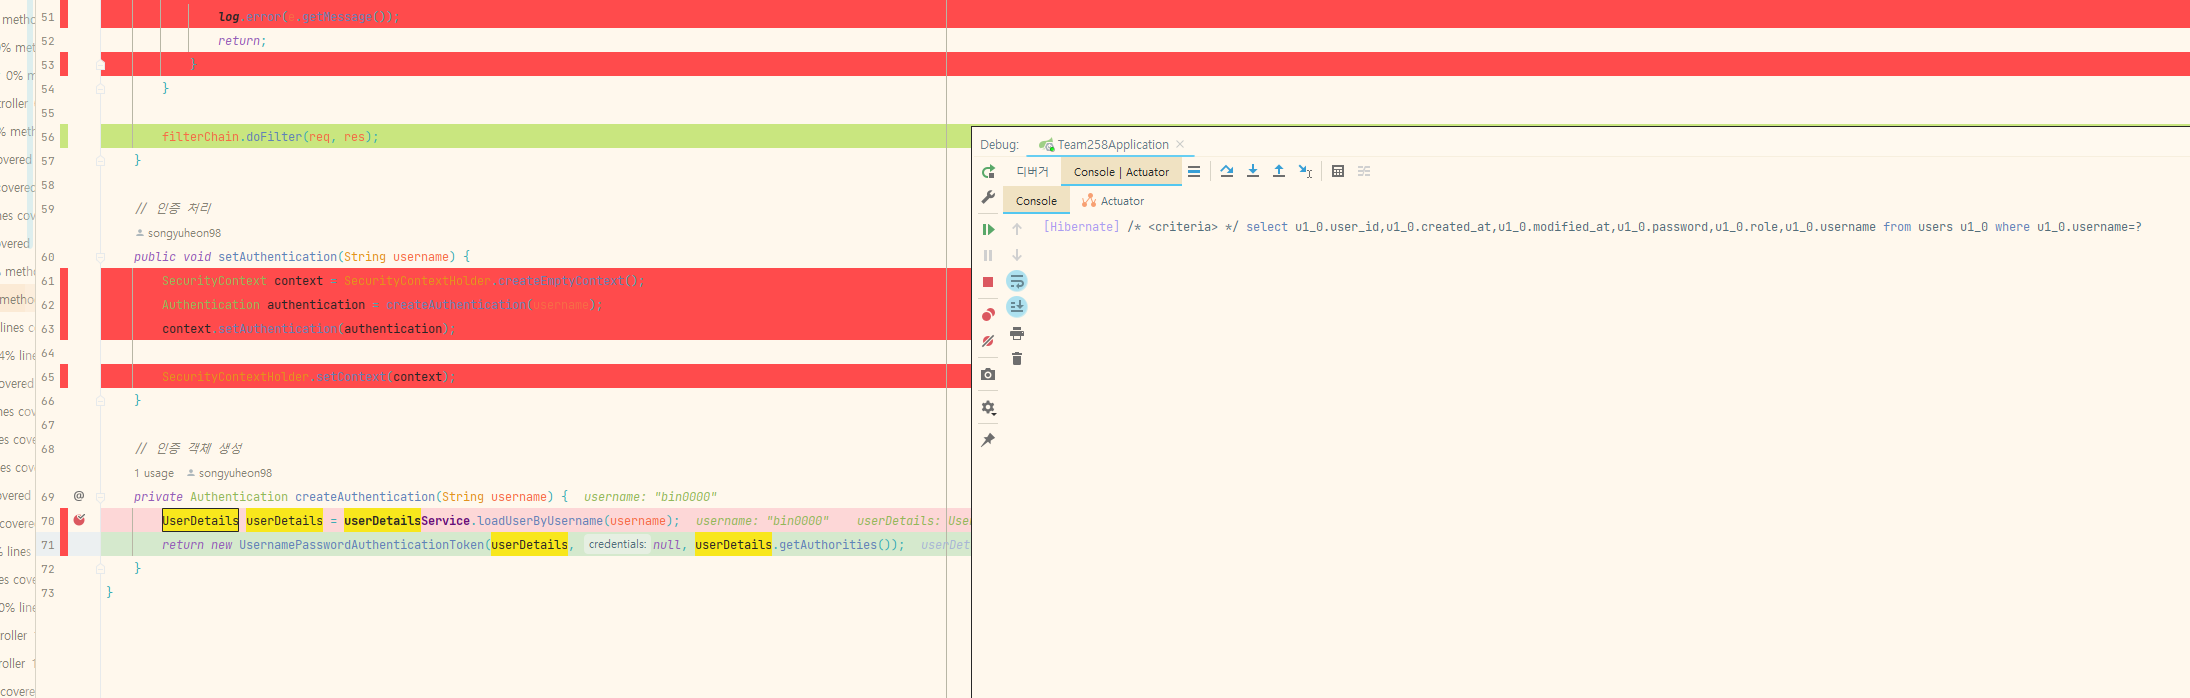The image size is (2190, 698).
Task: Collapse the fold end marker at line 66
Action: coord(100,401)
